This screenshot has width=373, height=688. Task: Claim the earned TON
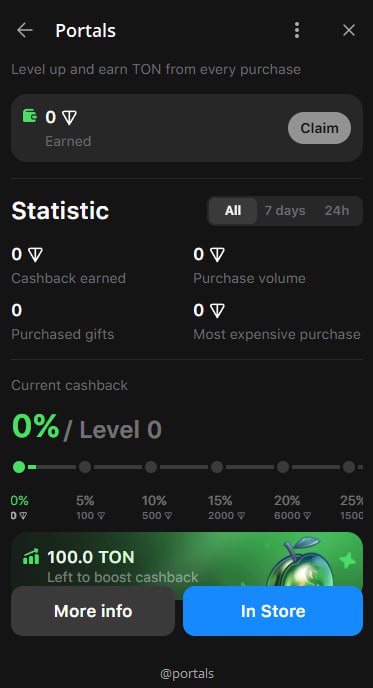click(x=319, y=128)
